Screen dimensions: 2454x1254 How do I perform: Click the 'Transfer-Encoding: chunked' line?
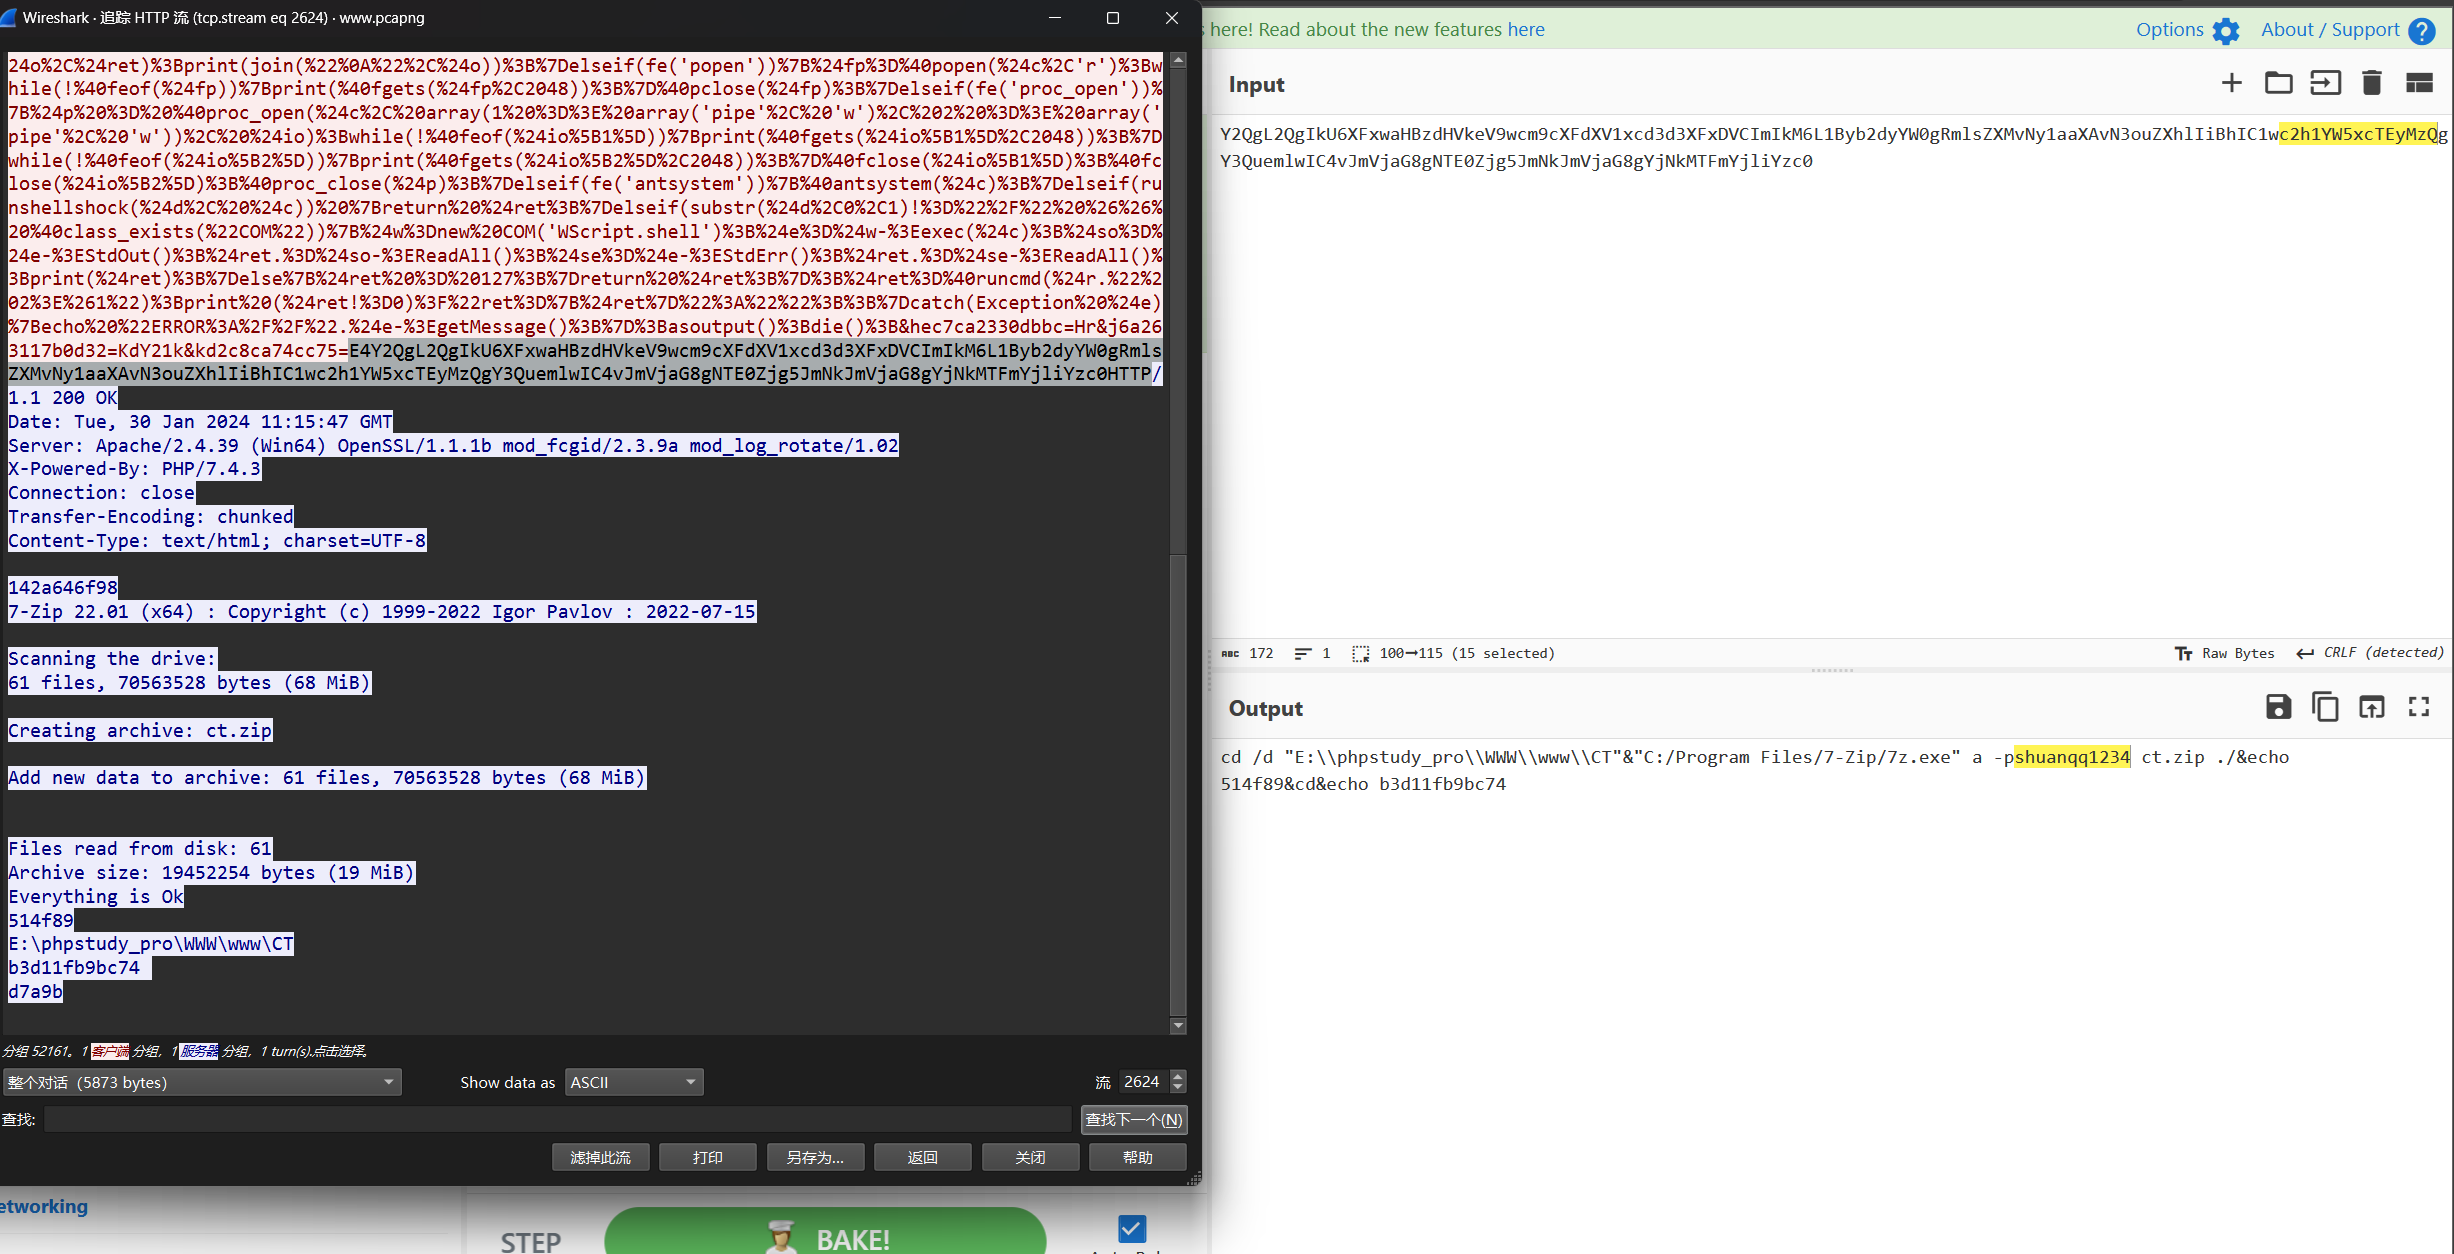click(x=151, y=516)
